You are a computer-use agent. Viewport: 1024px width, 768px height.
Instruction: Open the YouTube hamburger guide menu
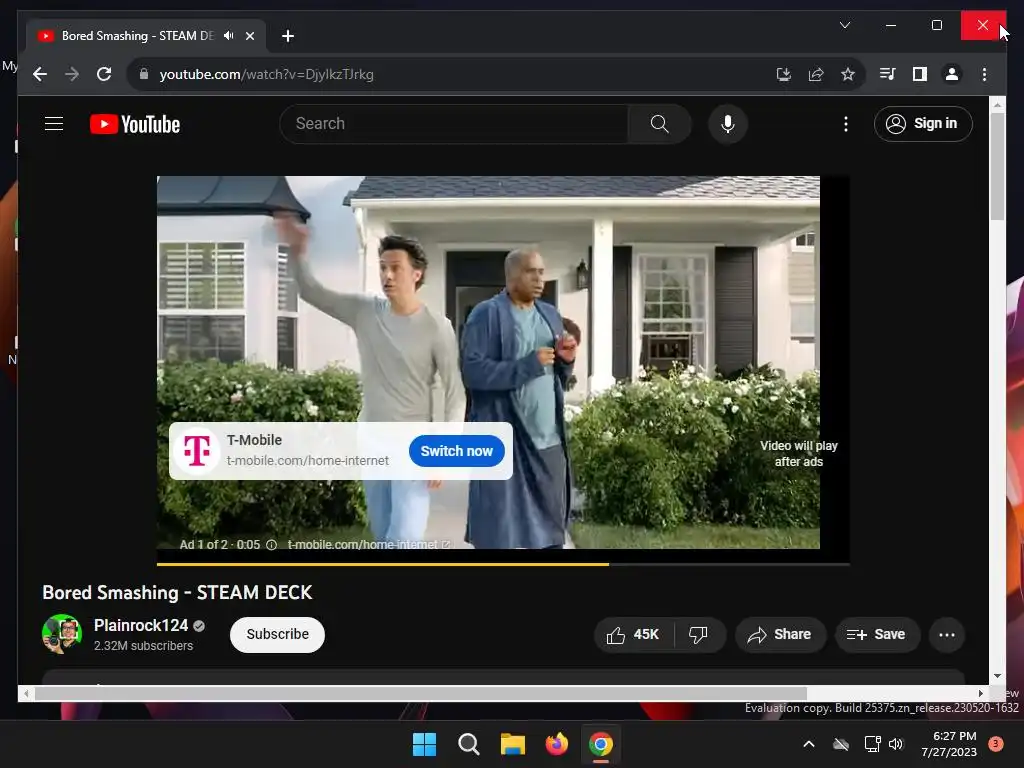(54, 123)
